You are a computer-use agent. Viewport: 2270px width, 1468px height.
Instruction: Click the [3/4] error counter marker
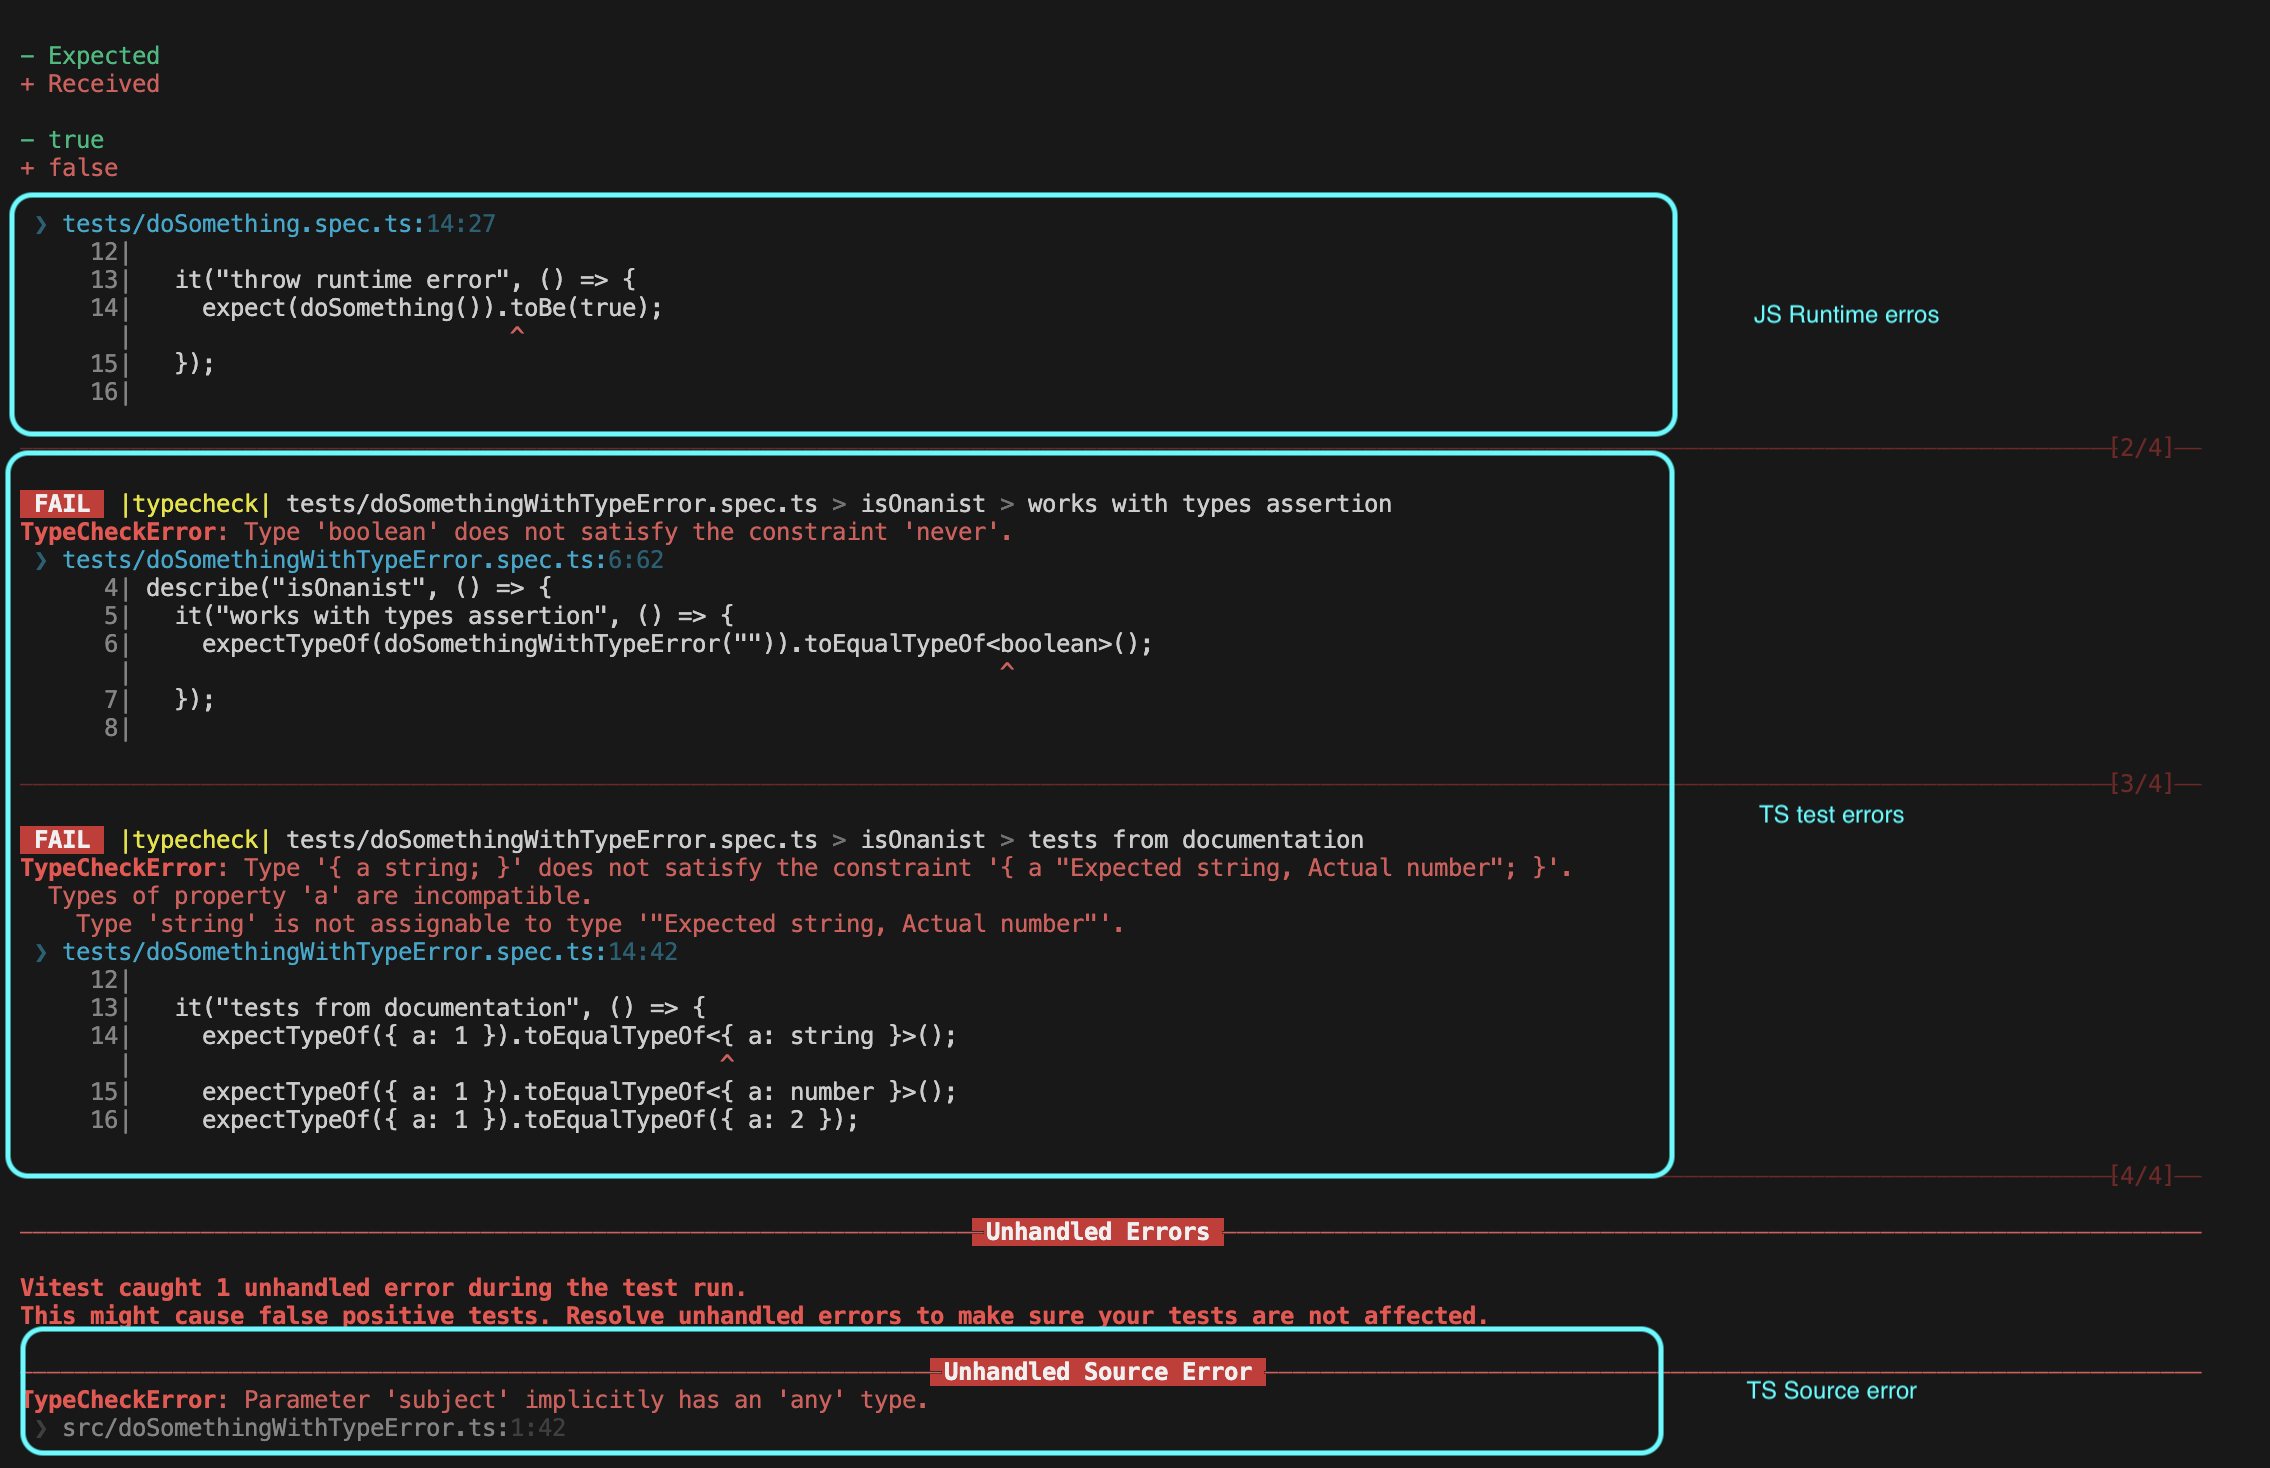2141,784
